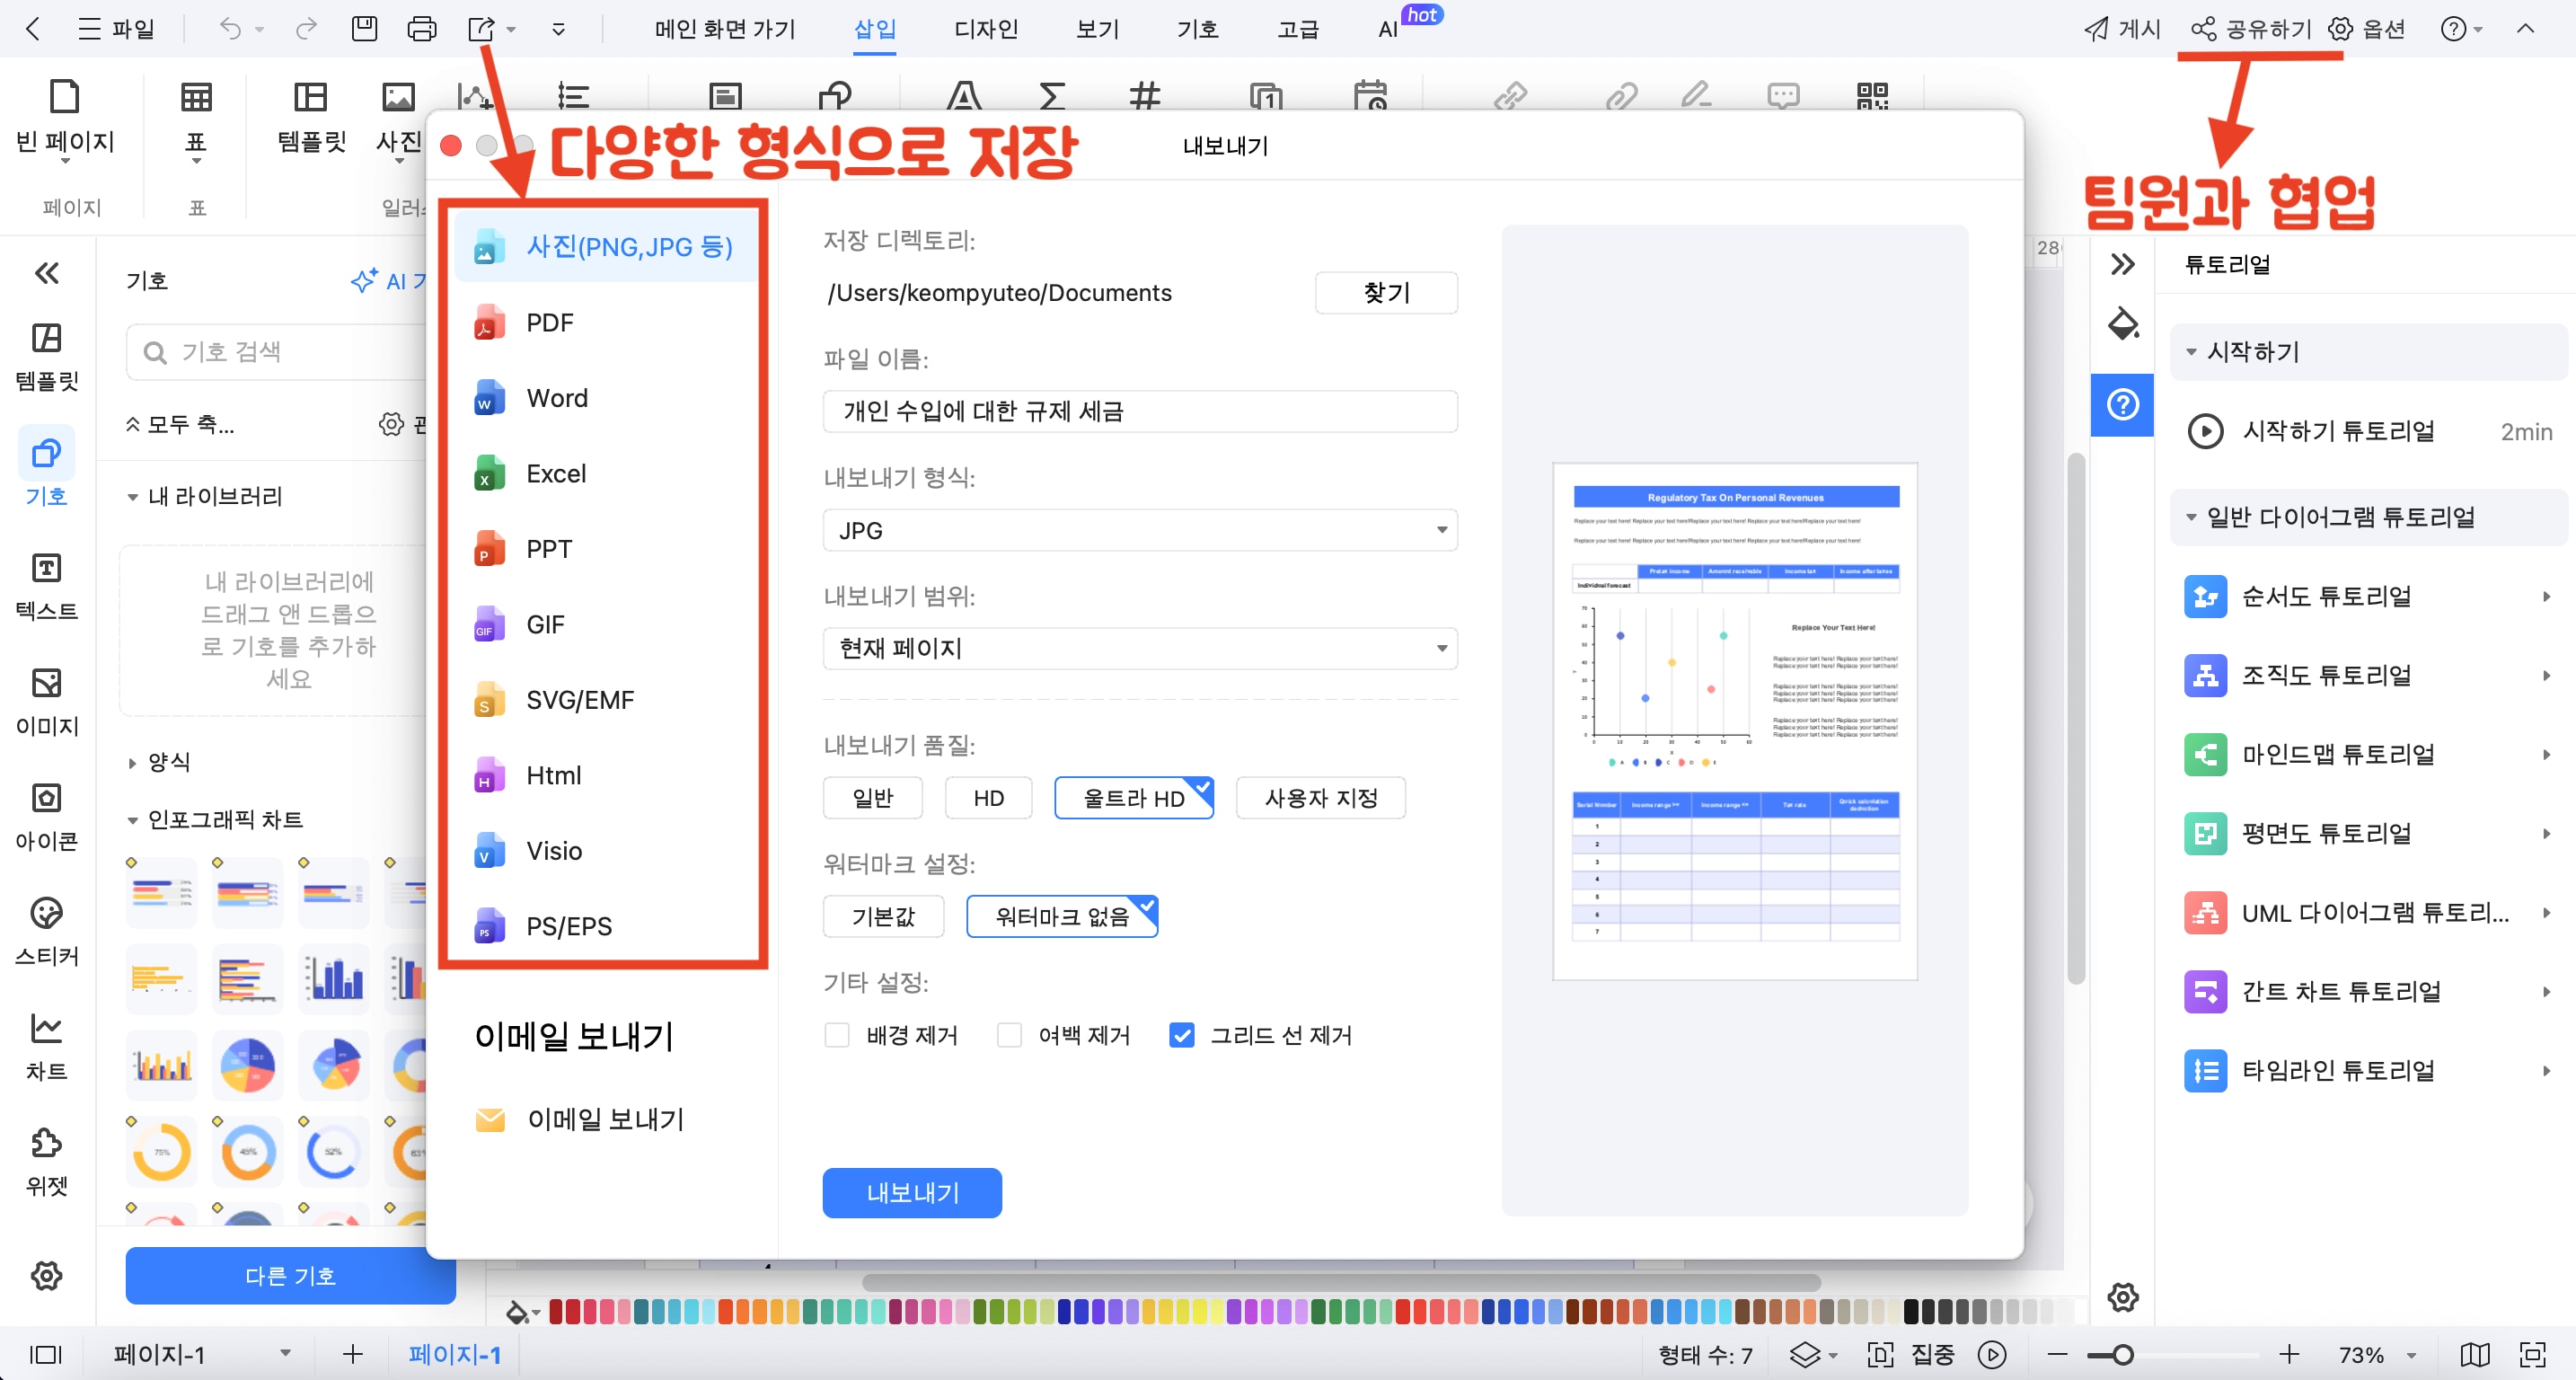The width and height of the screenshot is (2576, 1380).
Task: Click the 내보내기 export button
Action: tap(911, 1192)
